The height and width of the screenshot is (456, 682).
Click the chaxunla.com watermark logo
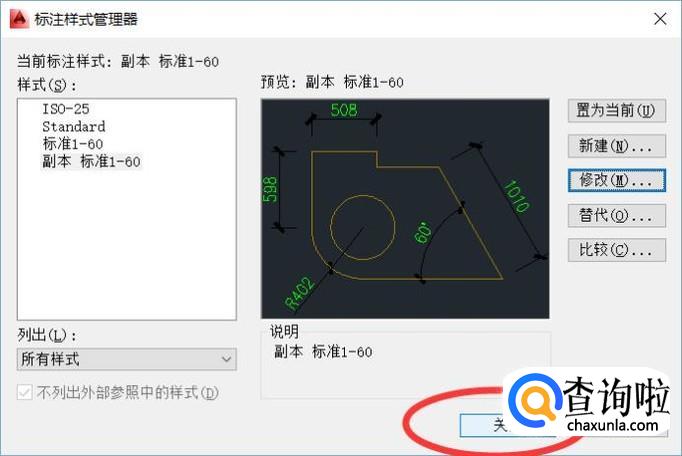pyautogui.click(x=587, y=406)
